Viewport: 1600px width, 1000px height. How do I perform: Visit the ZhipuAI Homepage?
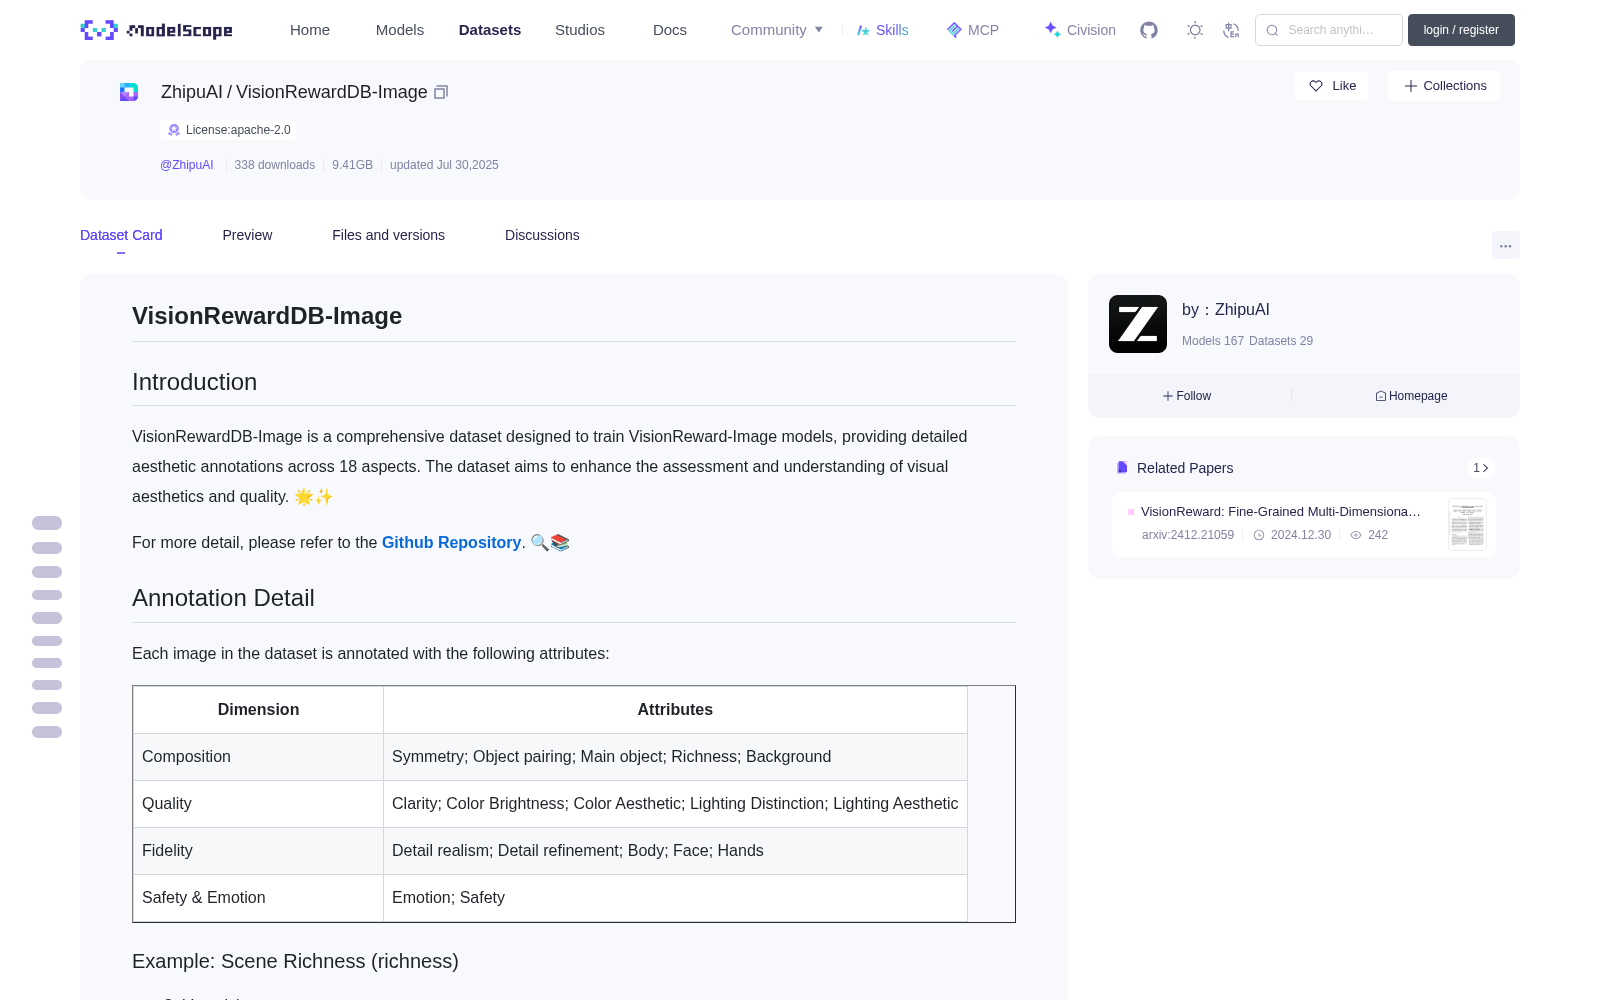1411,396
